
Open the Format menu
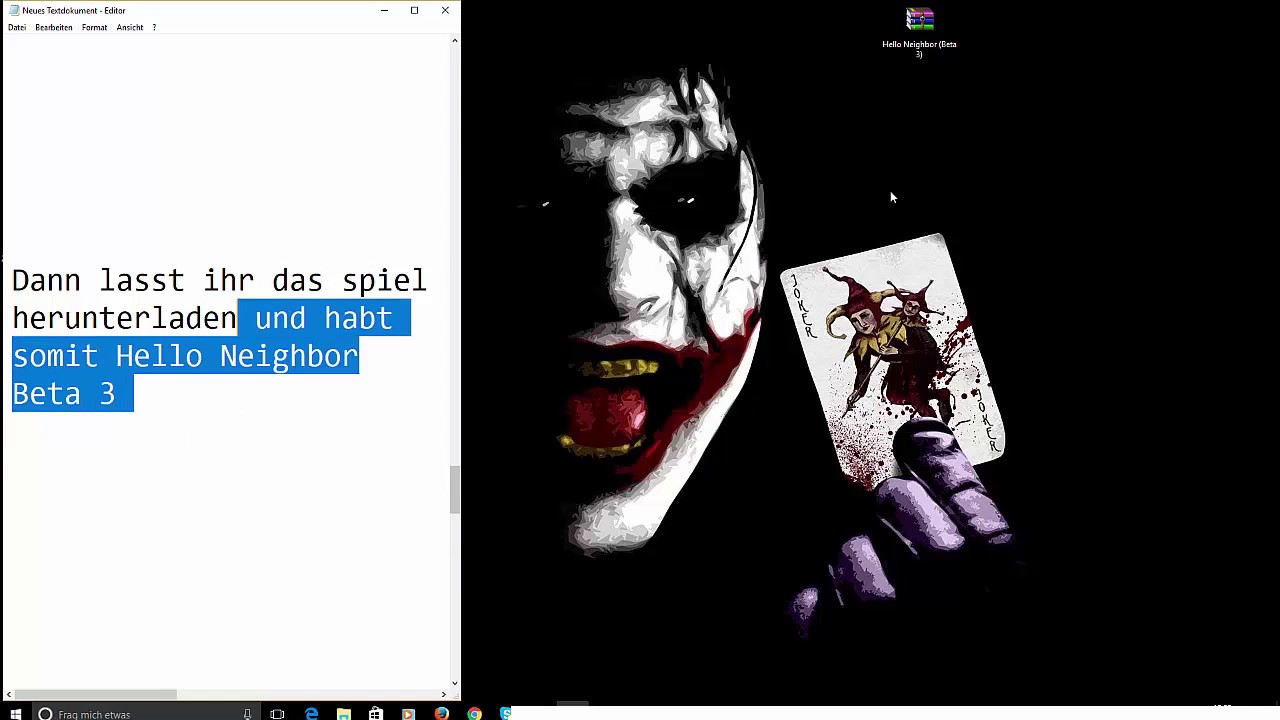94,27
